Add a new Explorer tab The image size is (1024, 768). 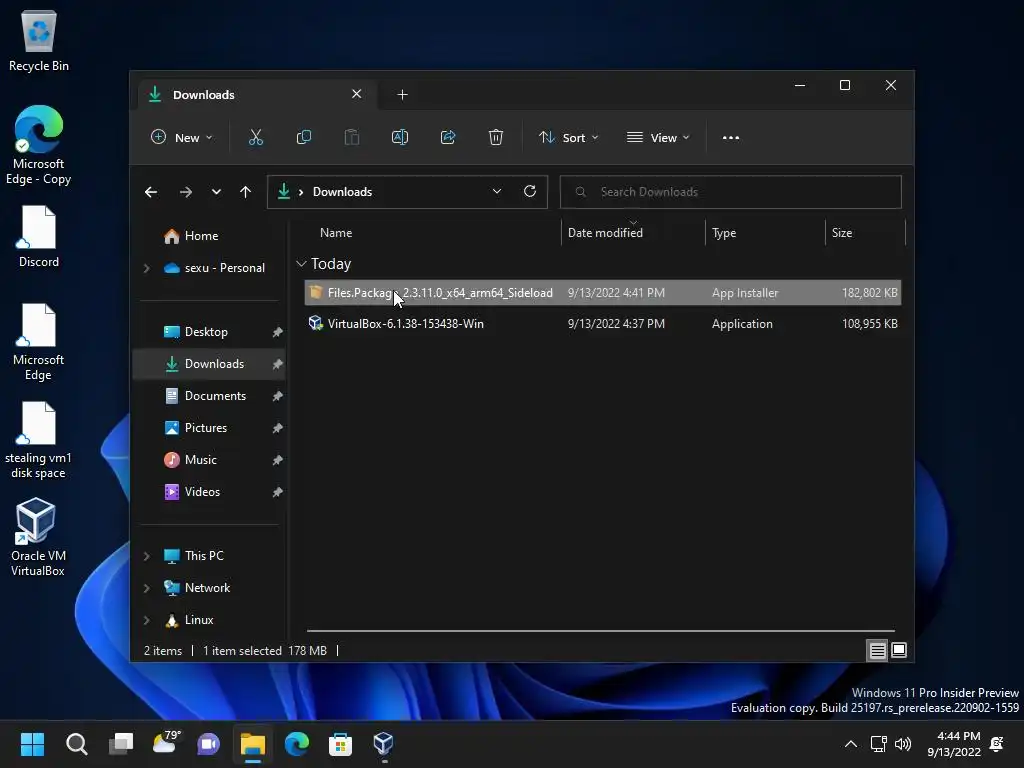[x=402, y=95]
